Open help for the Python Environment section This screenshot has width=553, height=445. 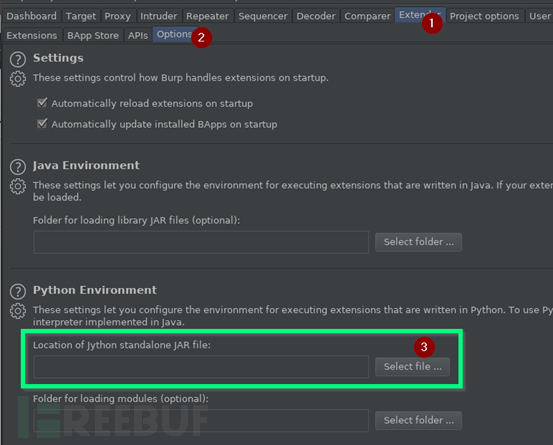point(18,292)
